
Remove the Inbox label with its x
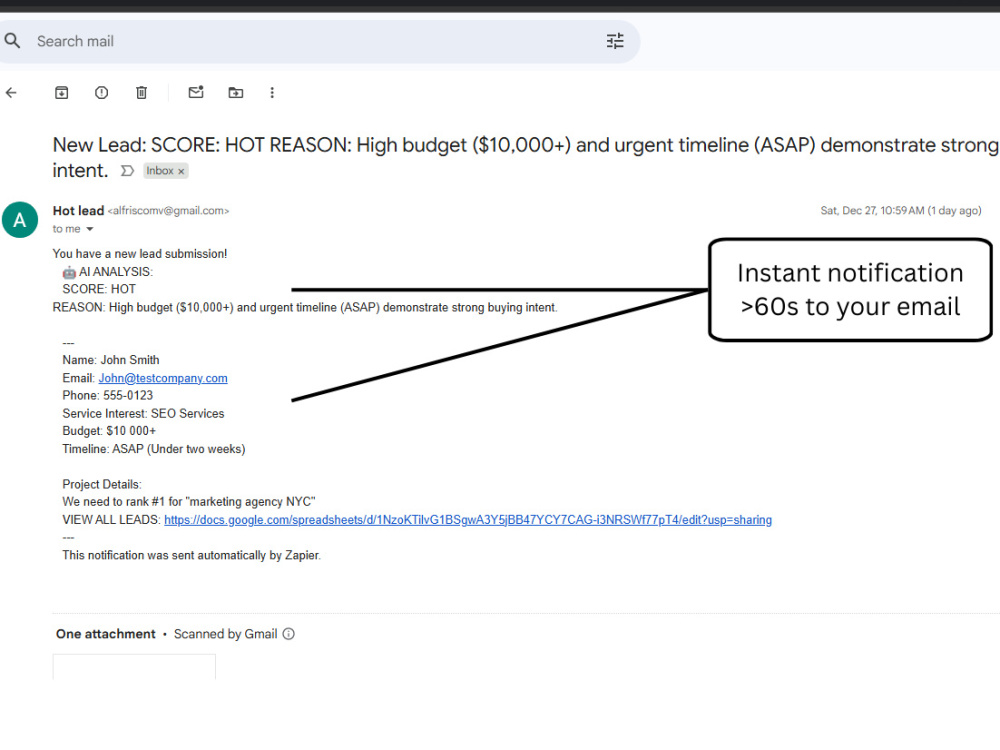(181, 171)
